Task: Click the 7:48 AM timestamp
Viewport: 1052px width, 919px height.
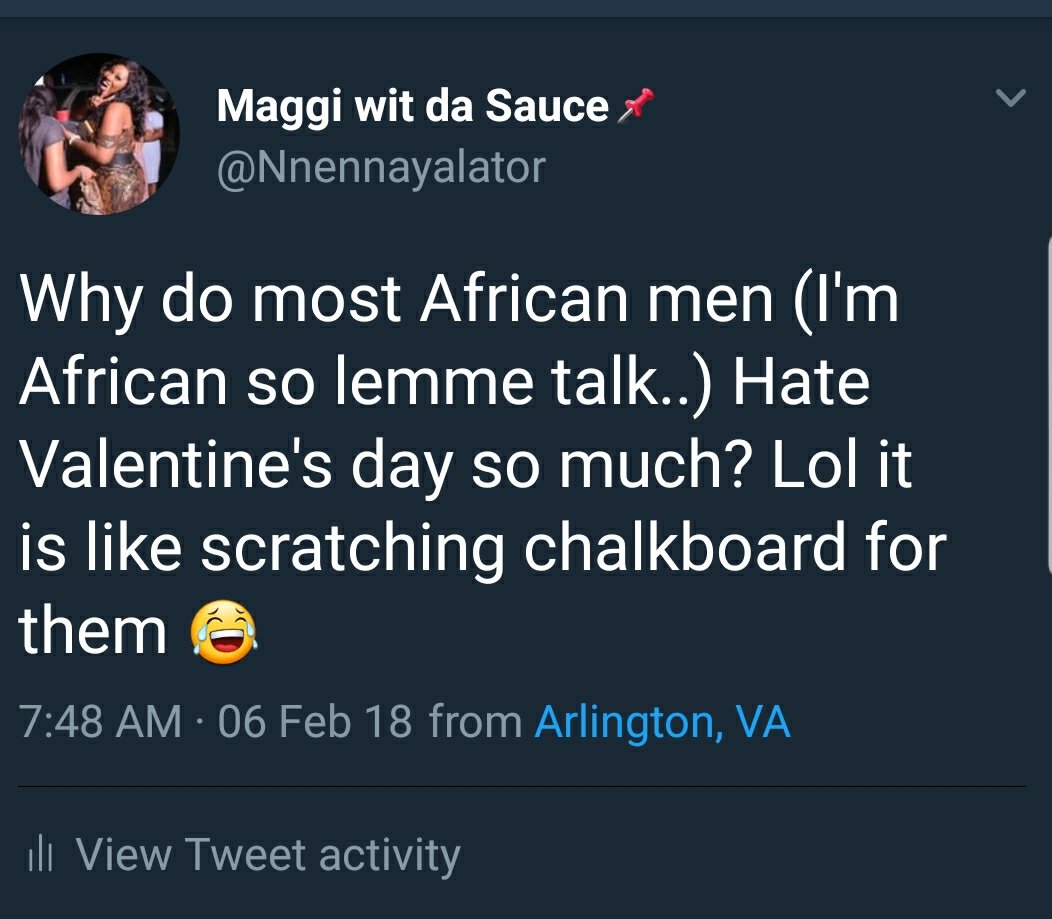Action: click(x=101, y=721)
